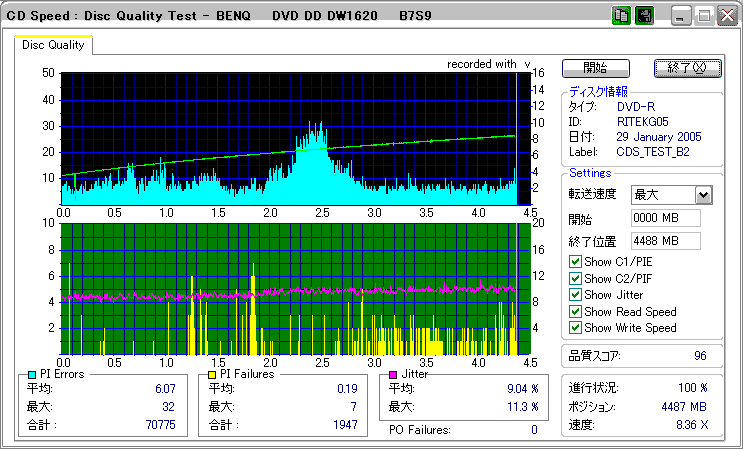Click the copy-to-clipboard icon in title bar
Screen dimensions: 743x449
click(x=621, y=16)
